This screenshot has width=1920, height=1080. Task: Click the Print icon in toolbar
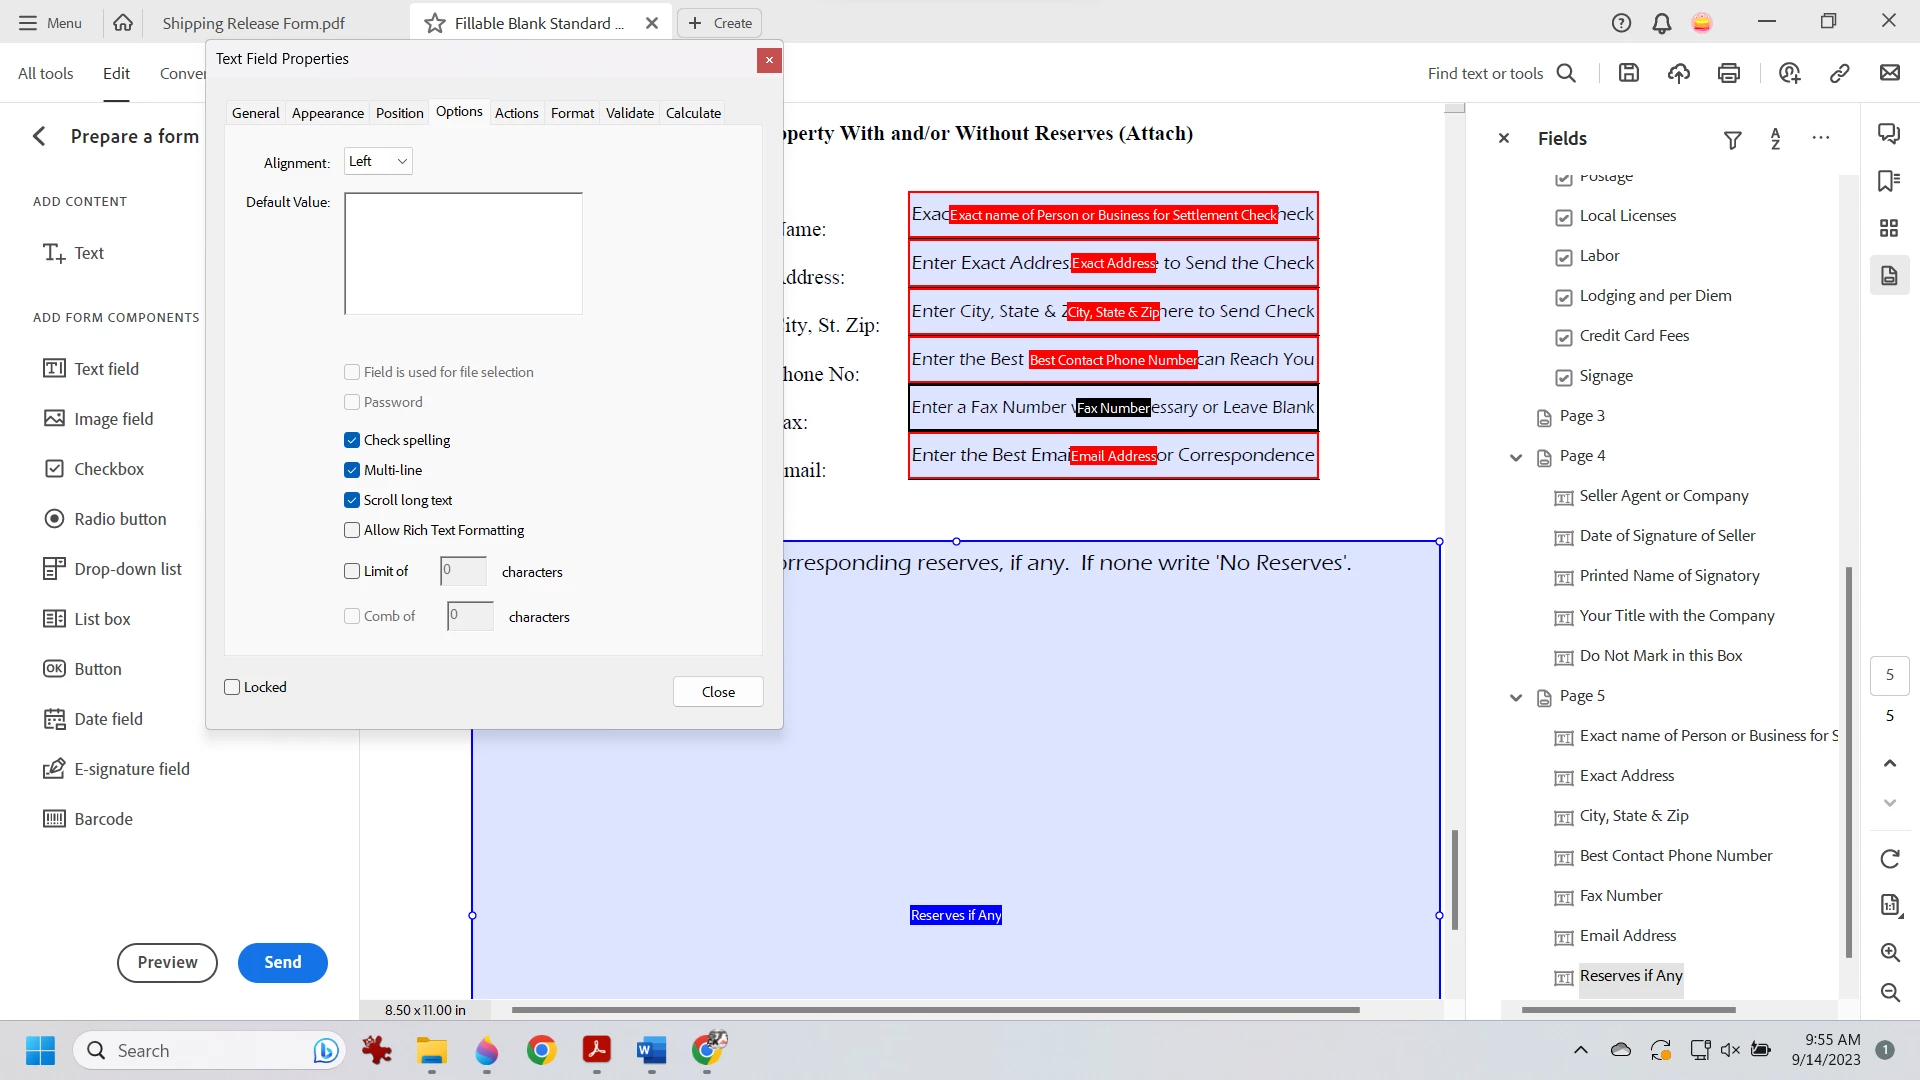click(1729, 73)
